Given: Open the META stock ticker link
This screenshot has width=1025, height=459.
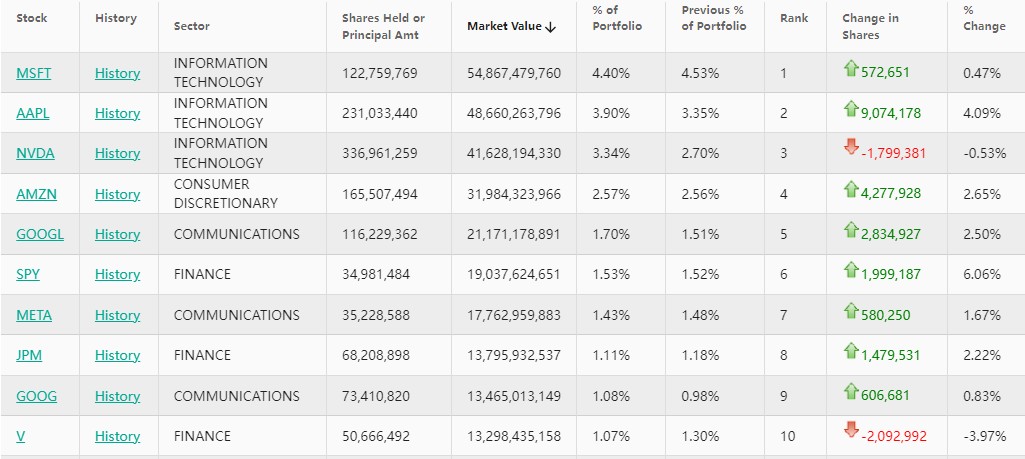Looking at the screenshot, I should [34, 315].
